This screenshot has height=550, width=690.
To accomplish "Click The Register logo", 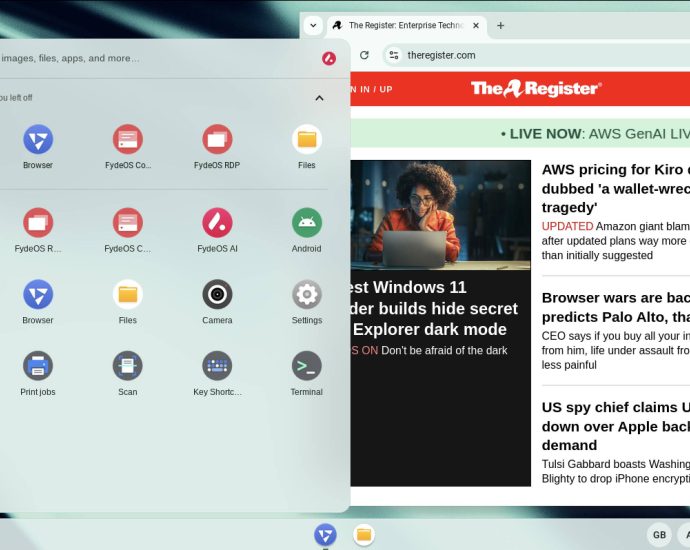I will point(536,88).
